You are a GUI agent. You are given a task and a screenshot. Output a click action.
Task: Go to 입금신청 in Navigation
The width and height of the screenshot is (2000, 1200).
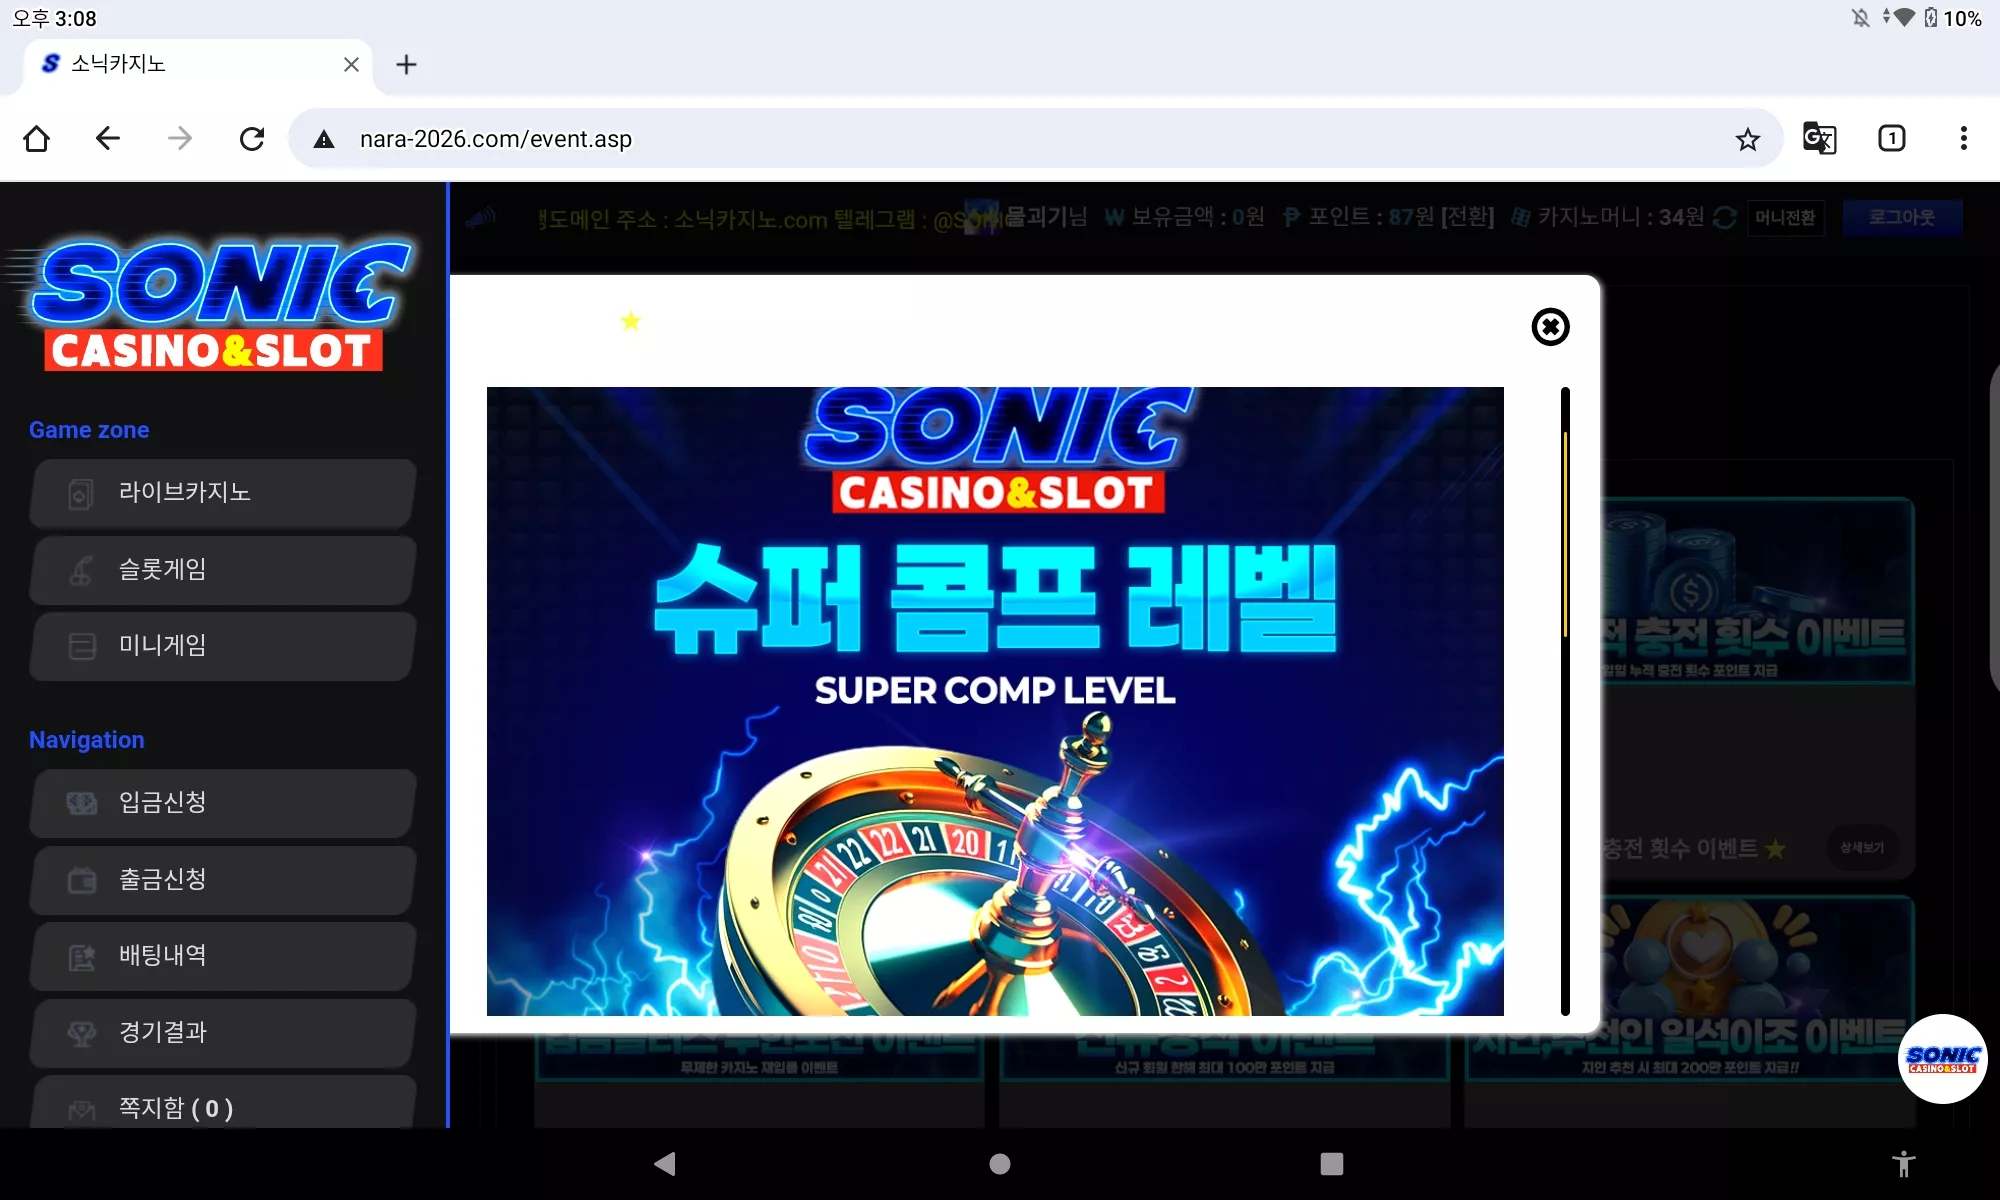point(222,802)
